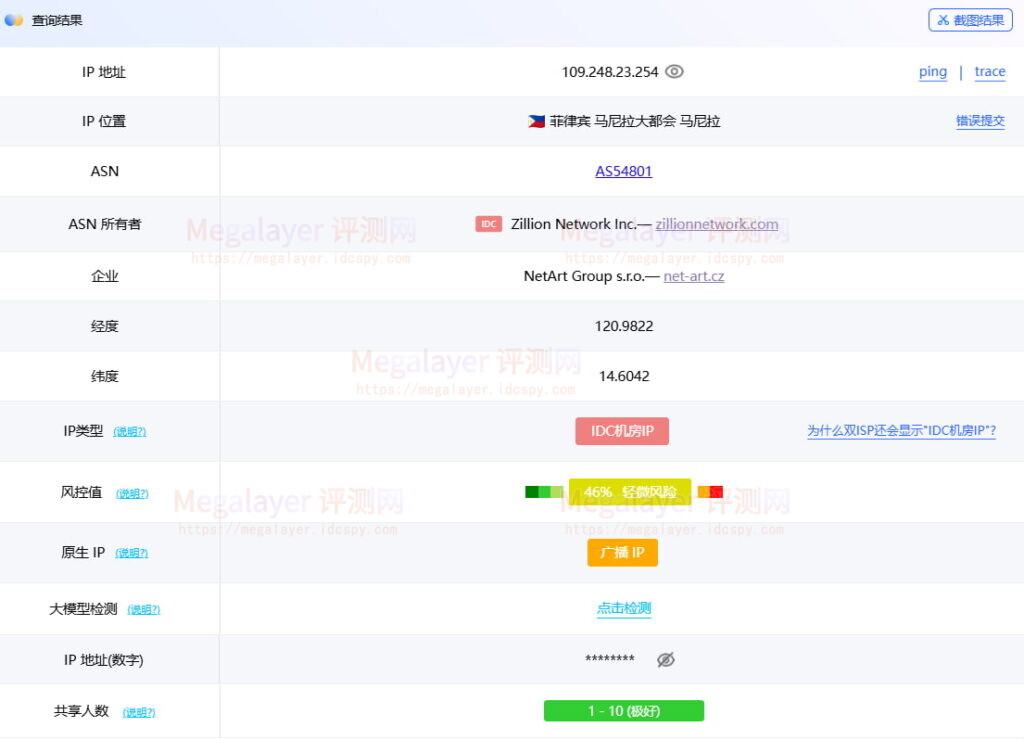Click the circular site logo icon top-left
Screen dimensions: 1024x740
(x=13, y=19)
